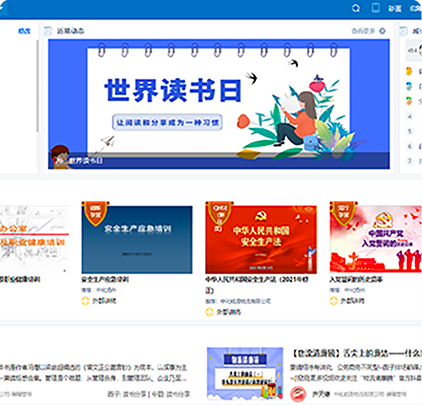Click rank number 4 circle

click(x=410, y=116)
